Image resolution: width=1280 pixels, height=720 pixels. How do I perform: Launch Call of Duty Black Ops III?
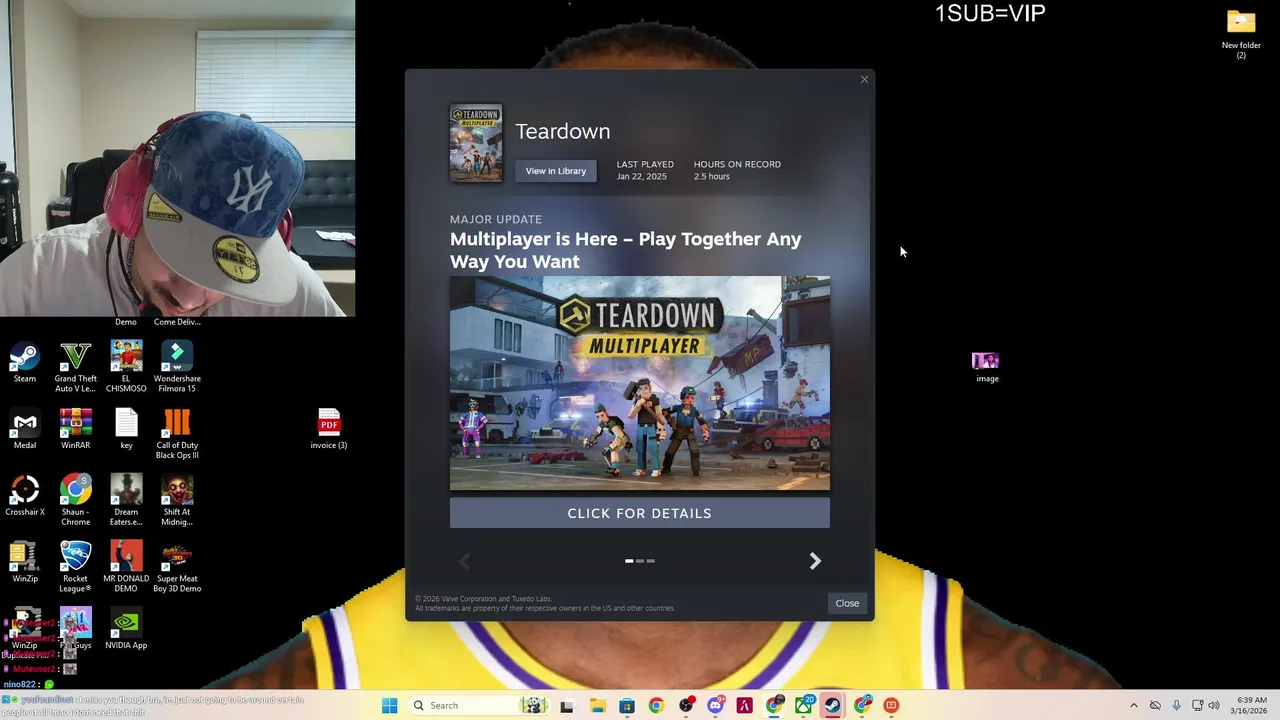[177, 434]
